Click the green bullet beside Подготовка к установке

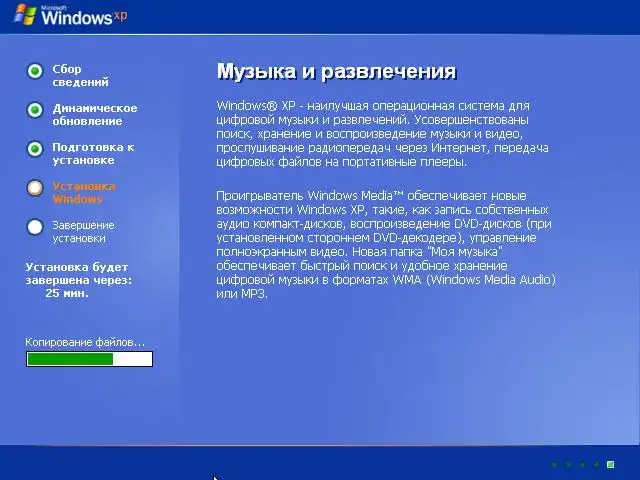tap(35, 149)
